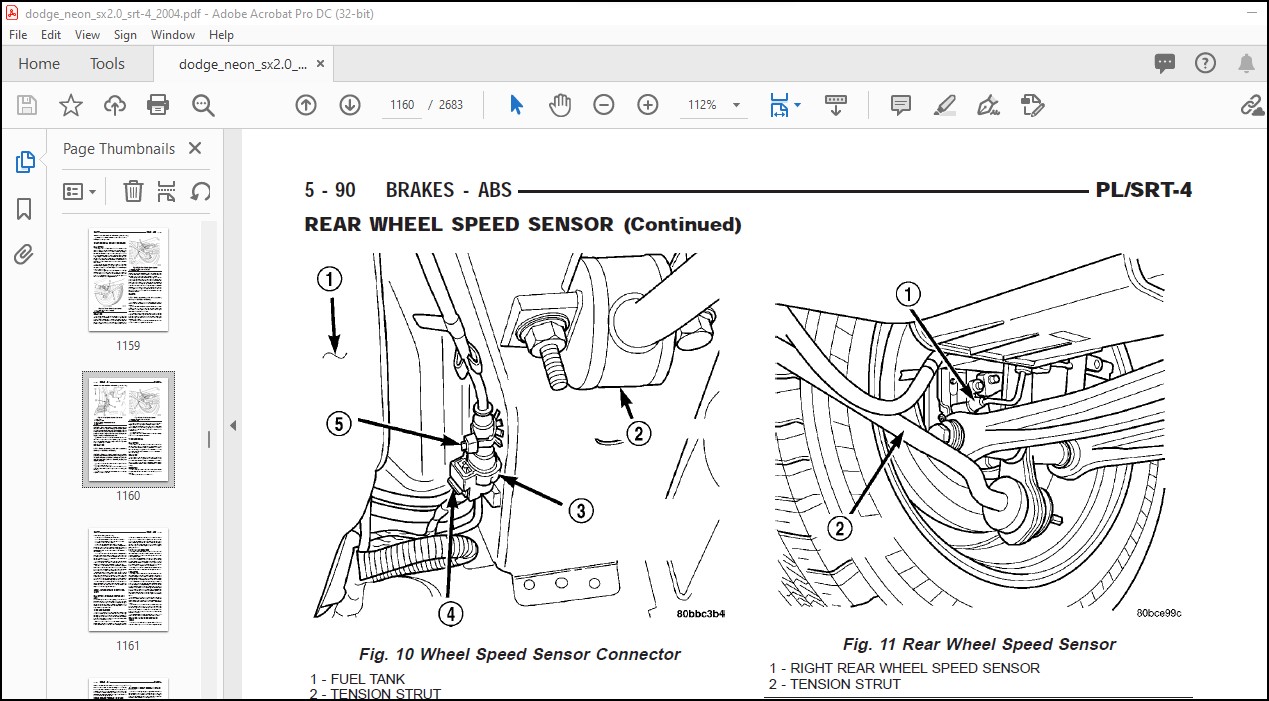1269x701 pixels.
Task: Open the View menu
Action: [x=87, y=34]
